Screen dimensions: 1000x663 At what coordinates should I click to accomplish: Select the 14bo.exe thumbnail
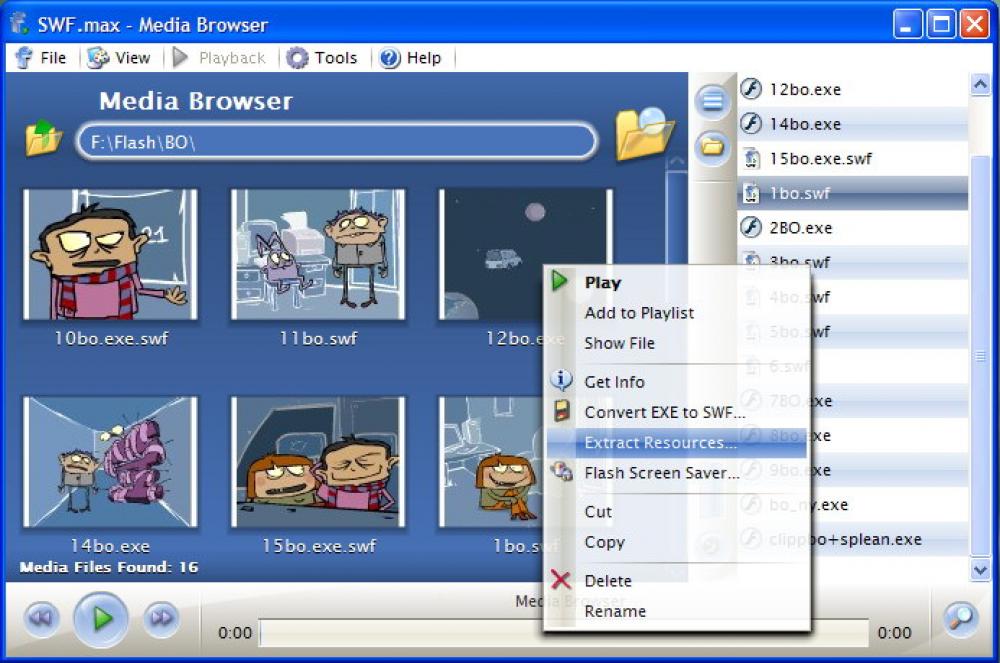pyautogui.click(x=110, y=462)
